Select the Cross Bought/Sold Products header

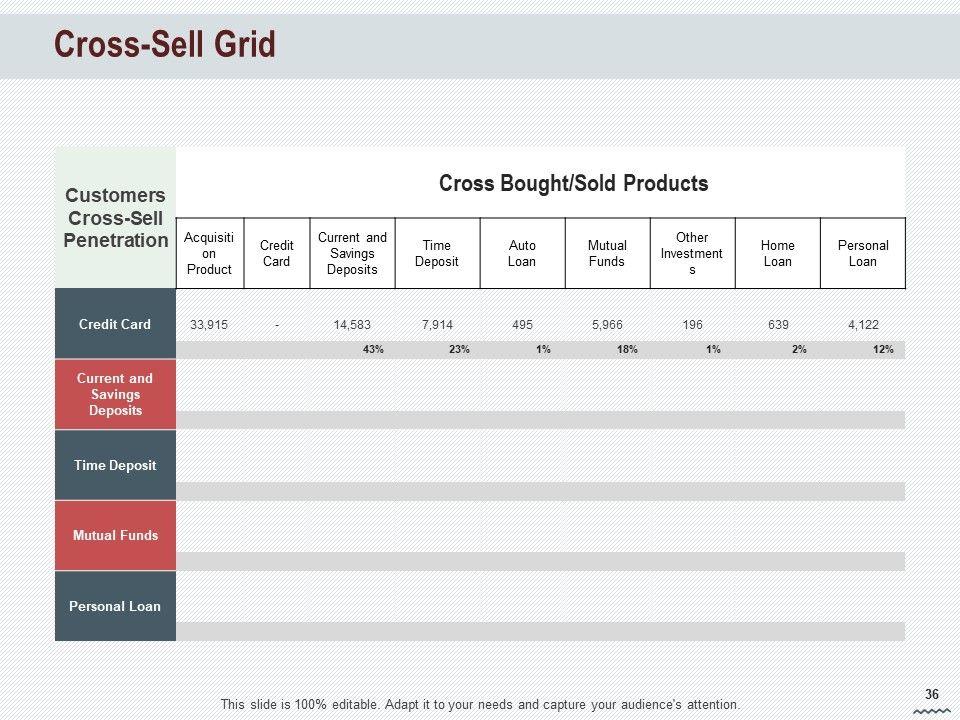click(573, 183)
